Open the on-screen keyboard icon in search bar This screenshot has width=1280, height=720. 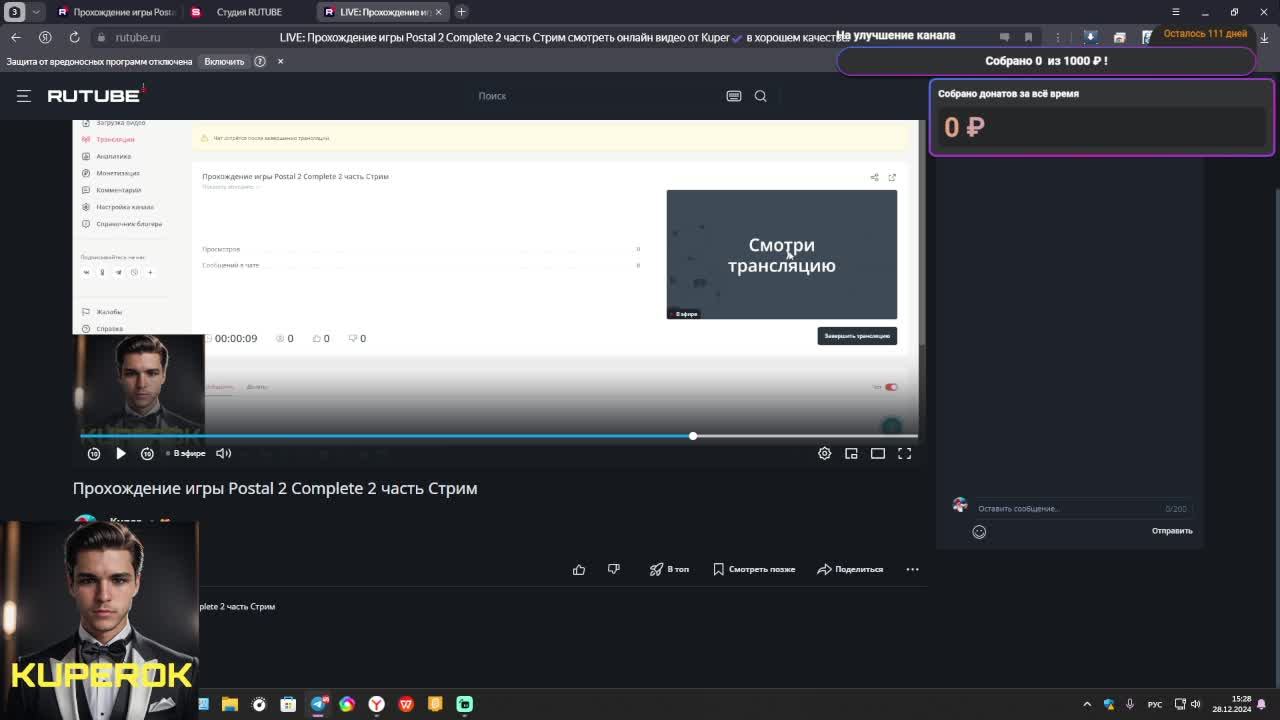click(734, 96)
